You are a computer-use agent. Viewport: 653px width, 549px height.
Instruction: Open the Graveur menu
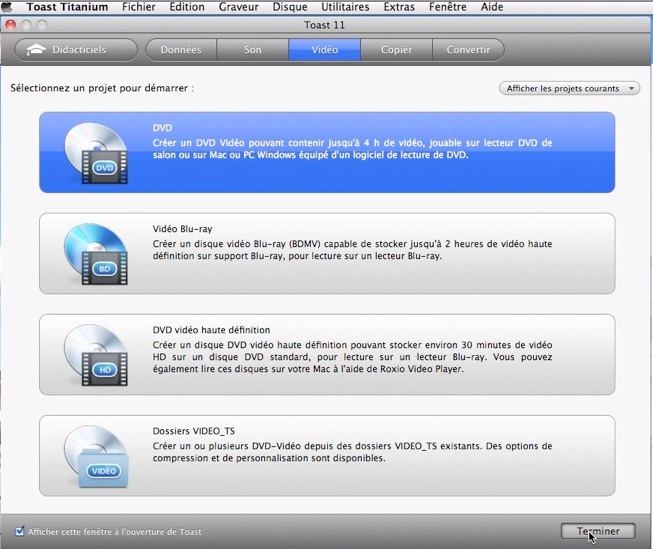(x=239, y=7)
